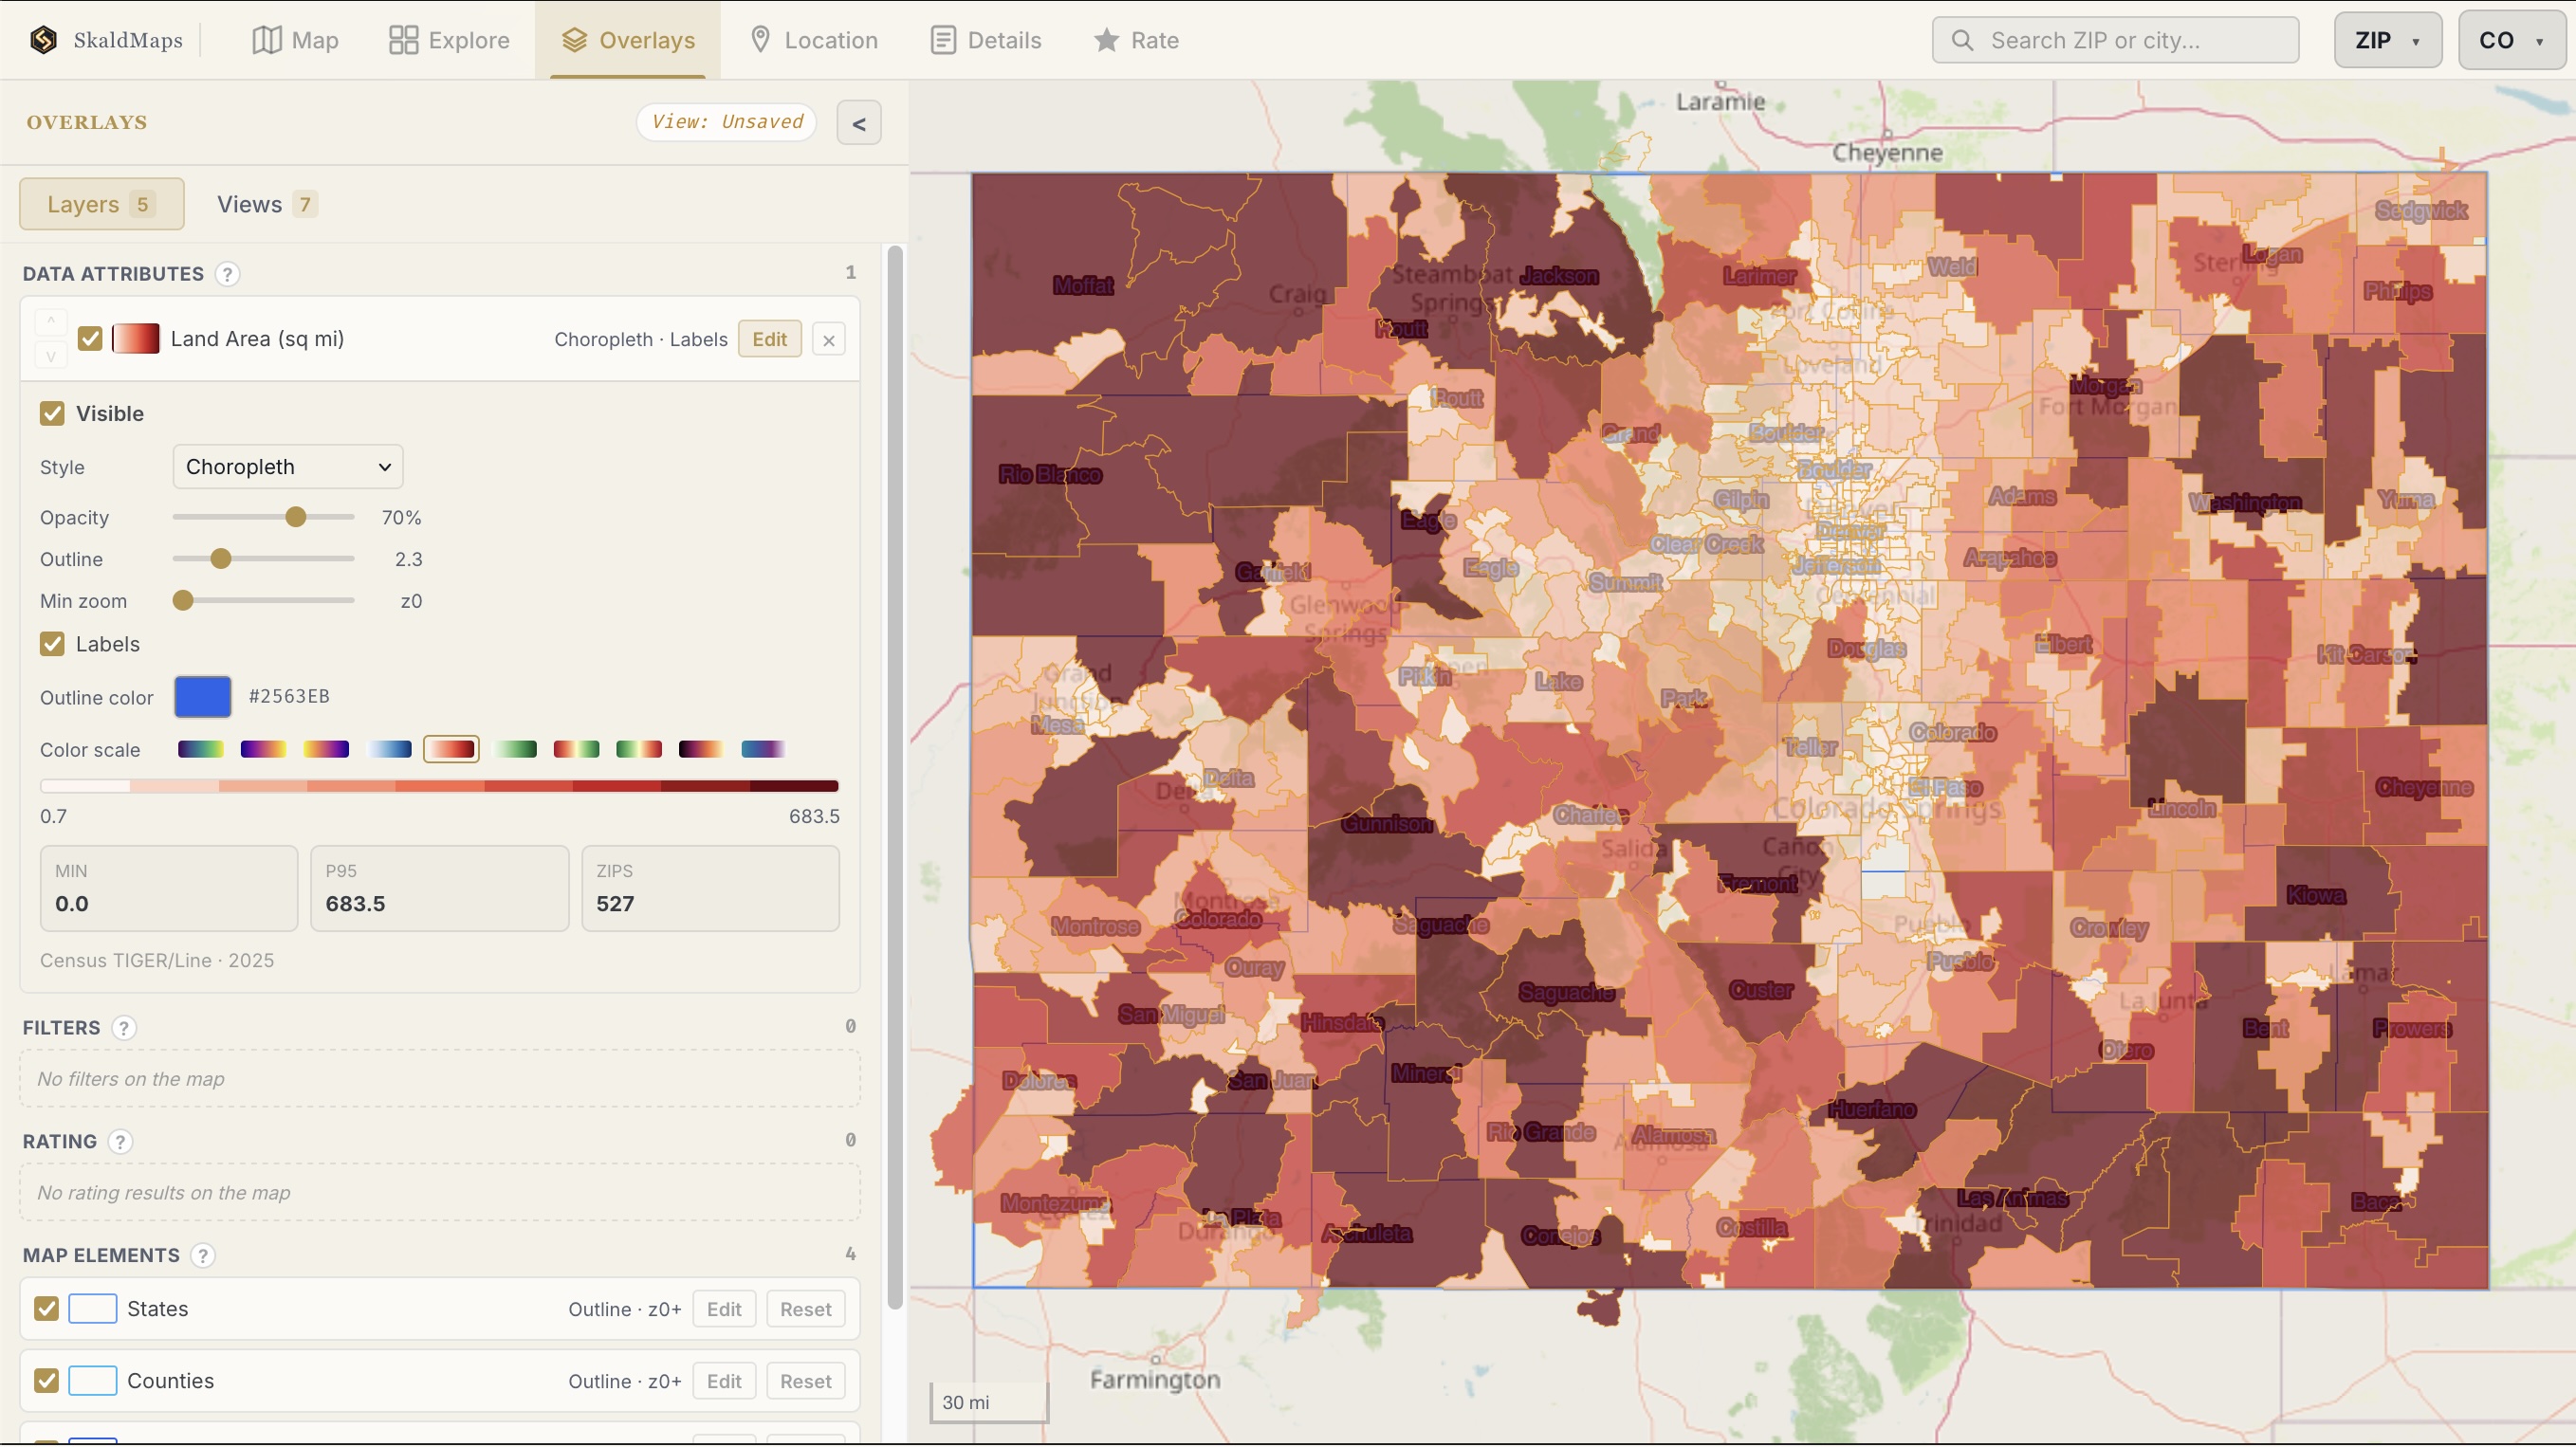This screenshot has height=1447, width=2576.
Task: Click the Kiowa county label on map
Action: pos(2316,896)
